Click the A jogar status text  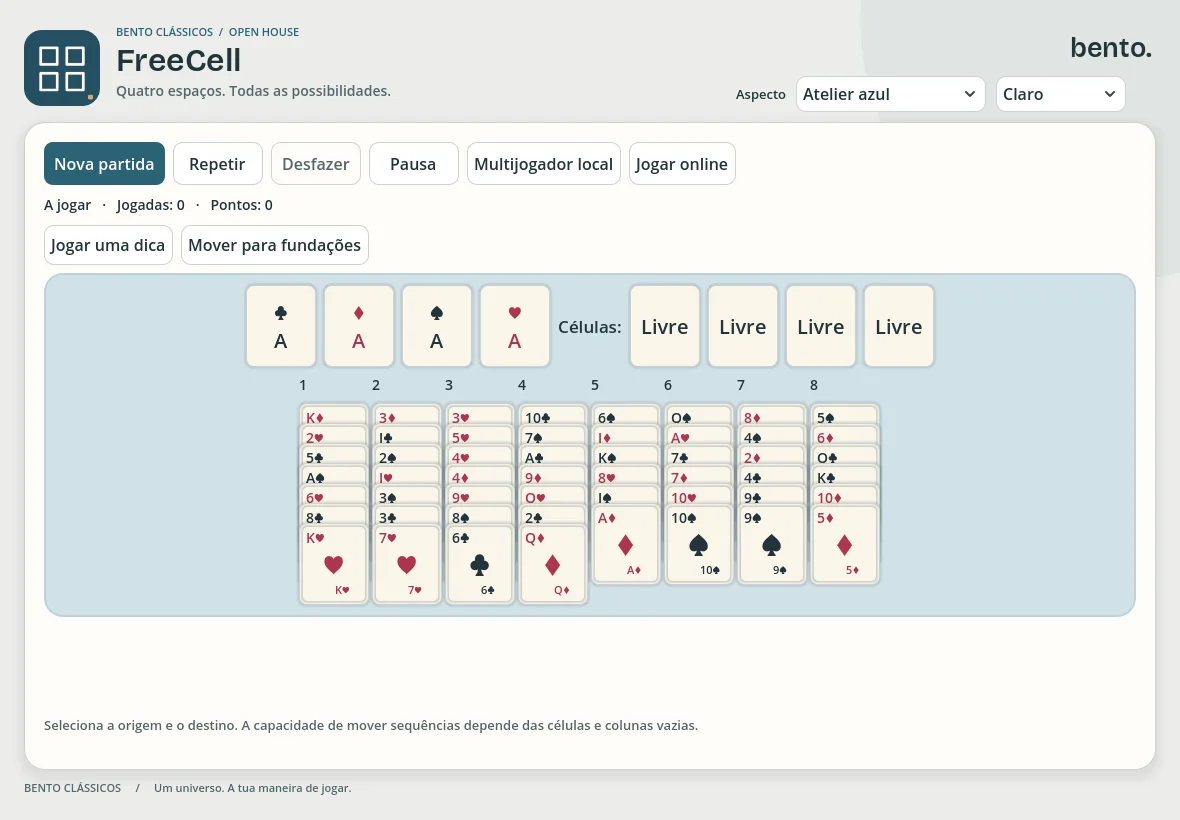68,205
